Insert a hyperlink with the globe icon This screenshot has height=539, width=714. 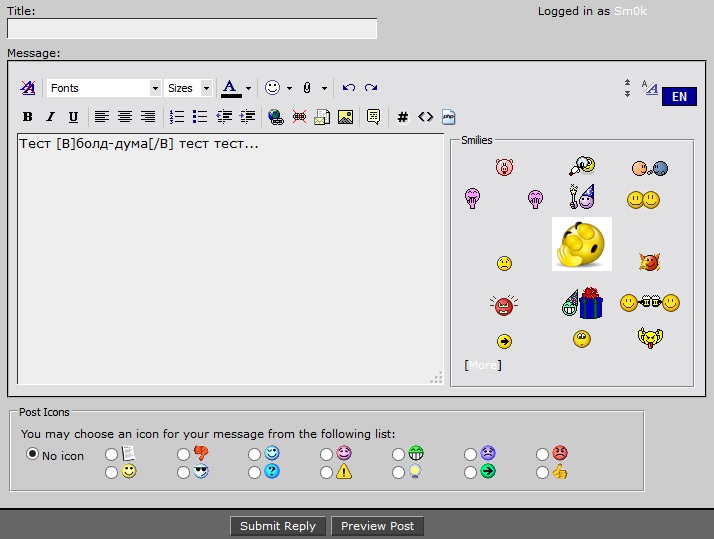pos(276,117)
